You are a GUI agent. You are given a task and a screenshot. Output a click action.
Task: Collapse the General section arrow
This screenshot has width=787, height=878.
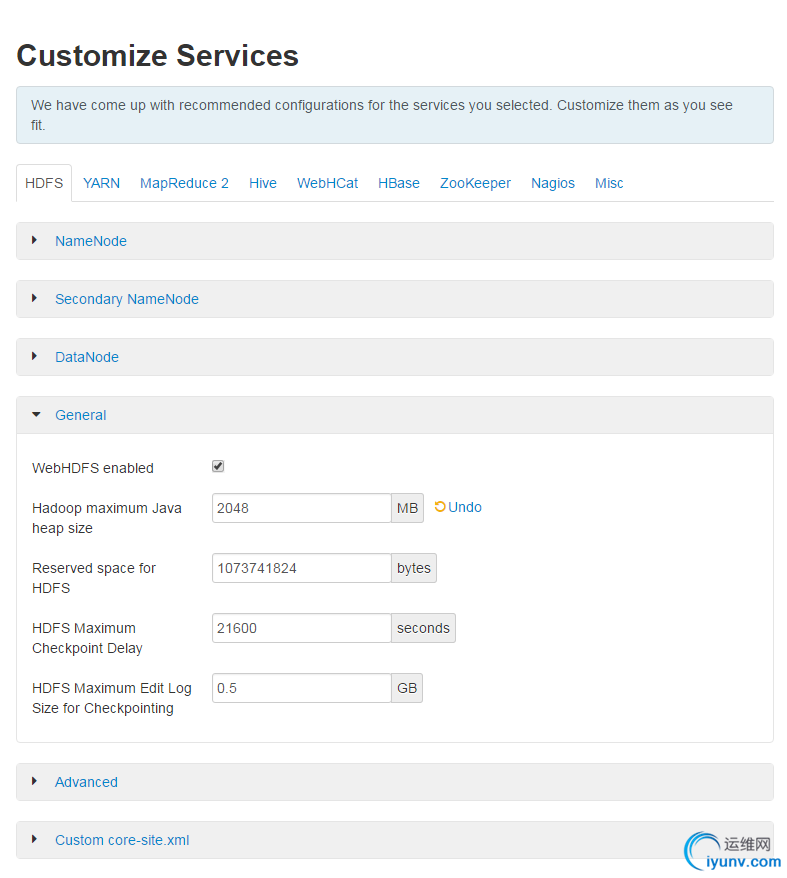tap(36, 414)
